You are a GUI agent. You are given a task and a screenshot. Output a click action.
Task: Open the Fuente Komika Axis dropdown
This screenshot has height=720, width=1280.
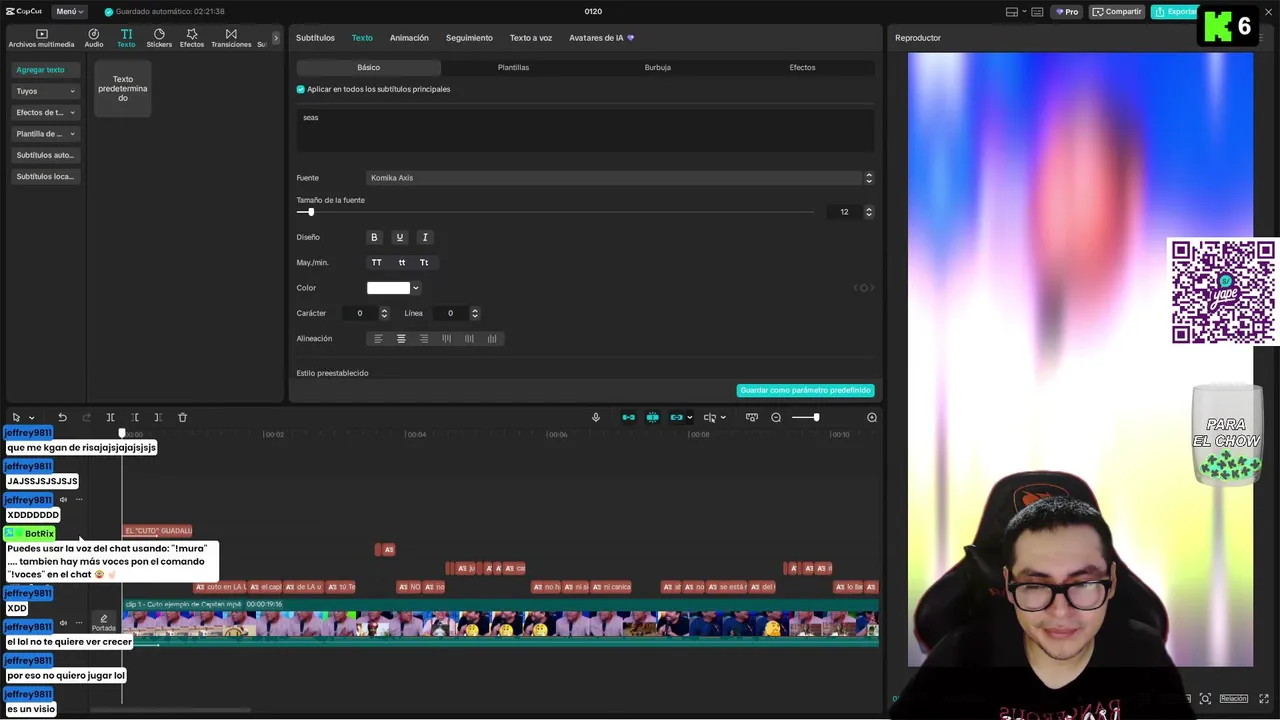pos(620,178)
